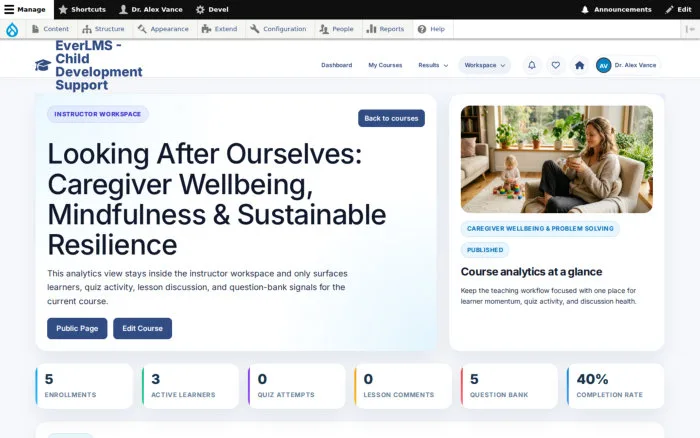This screenshot has height=438, width=700.
Task: Open the Configuration admin menu
Action: (x=278, y=29)
